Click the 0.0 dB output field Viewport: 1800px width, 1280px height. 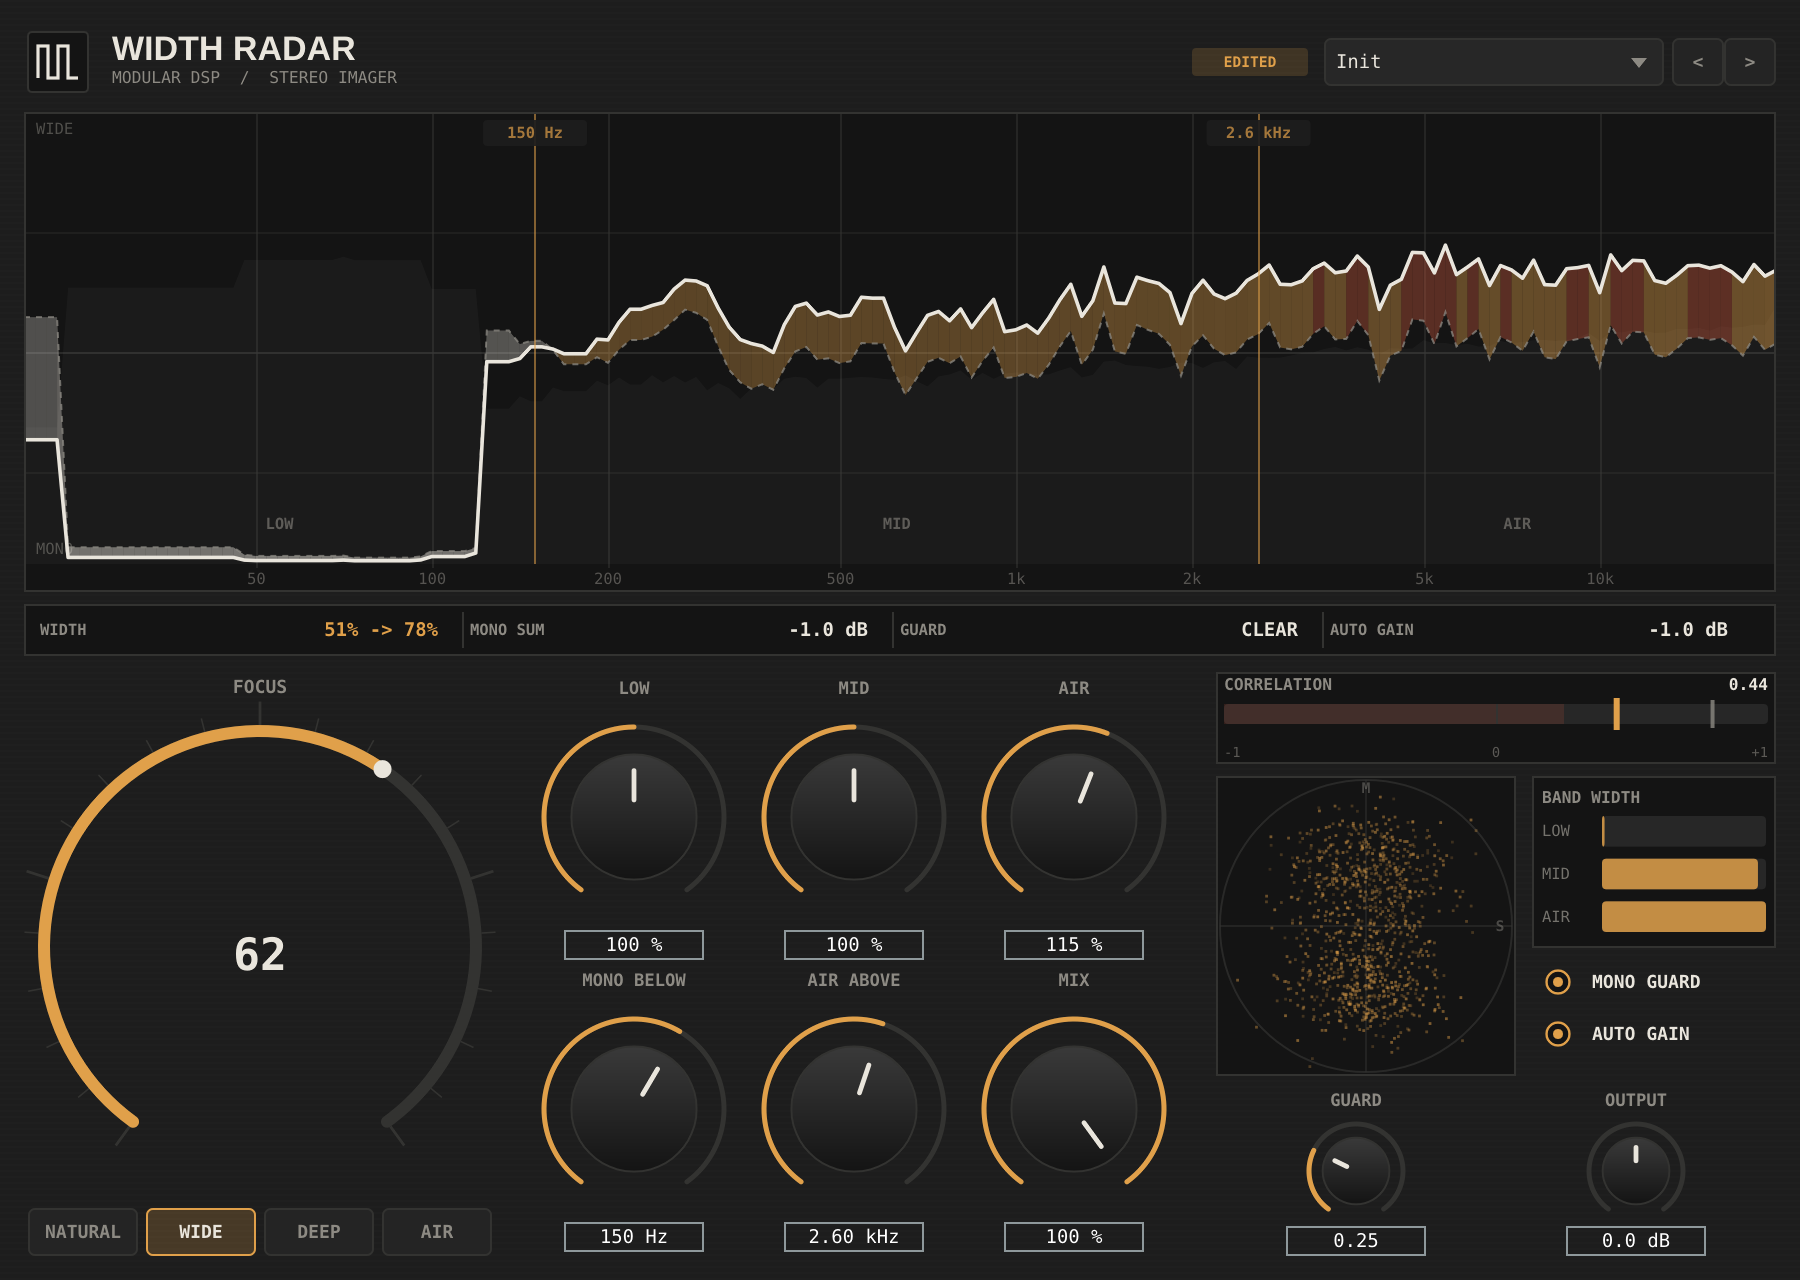1636,1241
